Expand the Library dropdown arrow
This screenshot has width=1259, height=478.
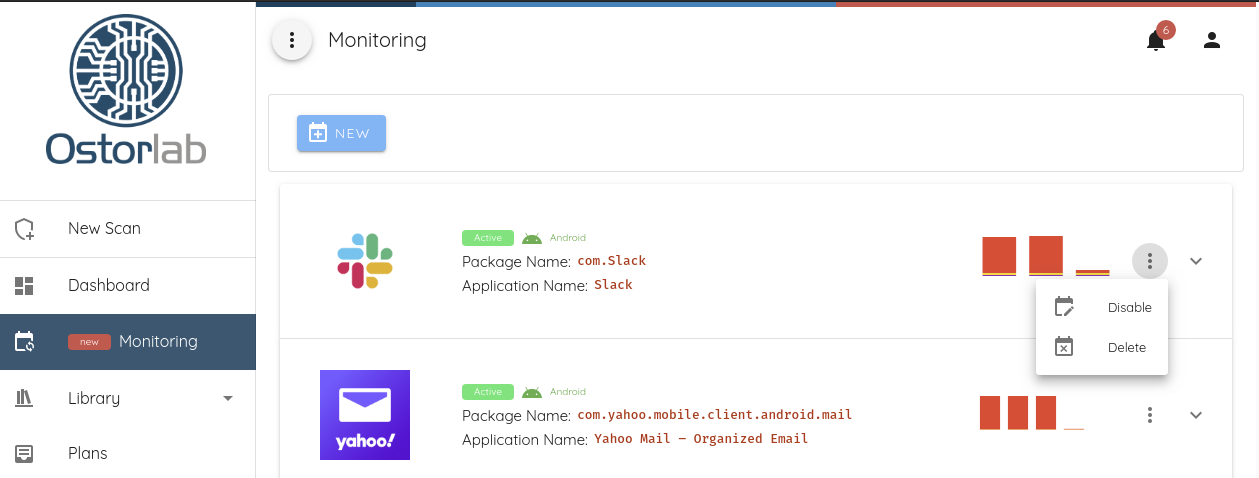tap(228, 398)
